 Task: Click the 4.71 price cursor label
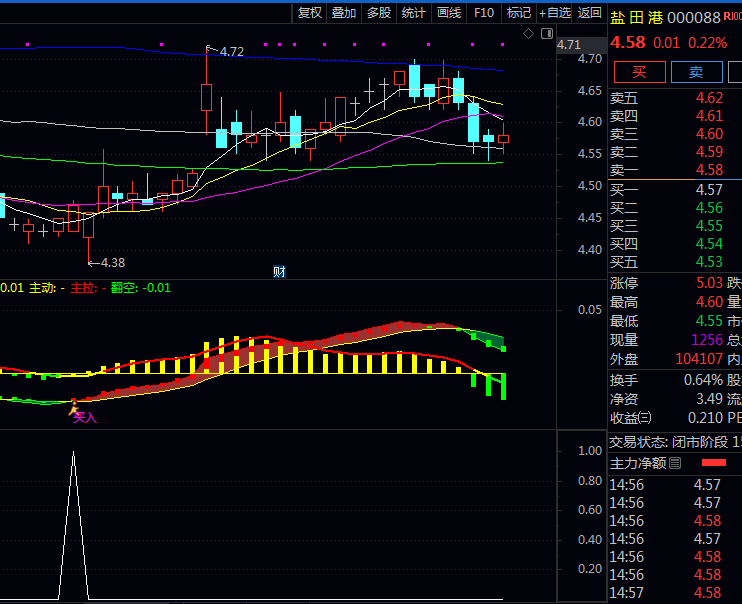(x=569, y=45)
